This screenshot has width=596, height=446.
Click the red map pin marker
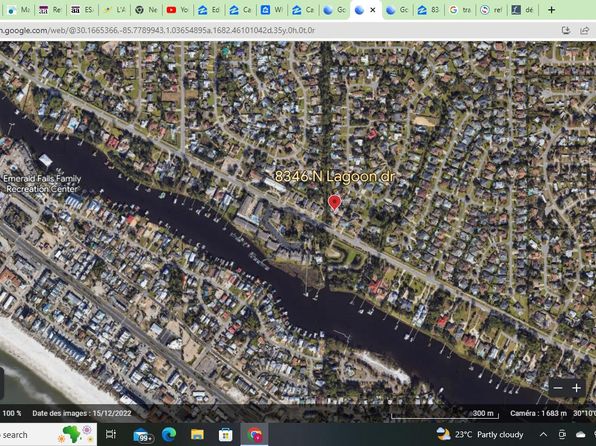coord(334,203)
